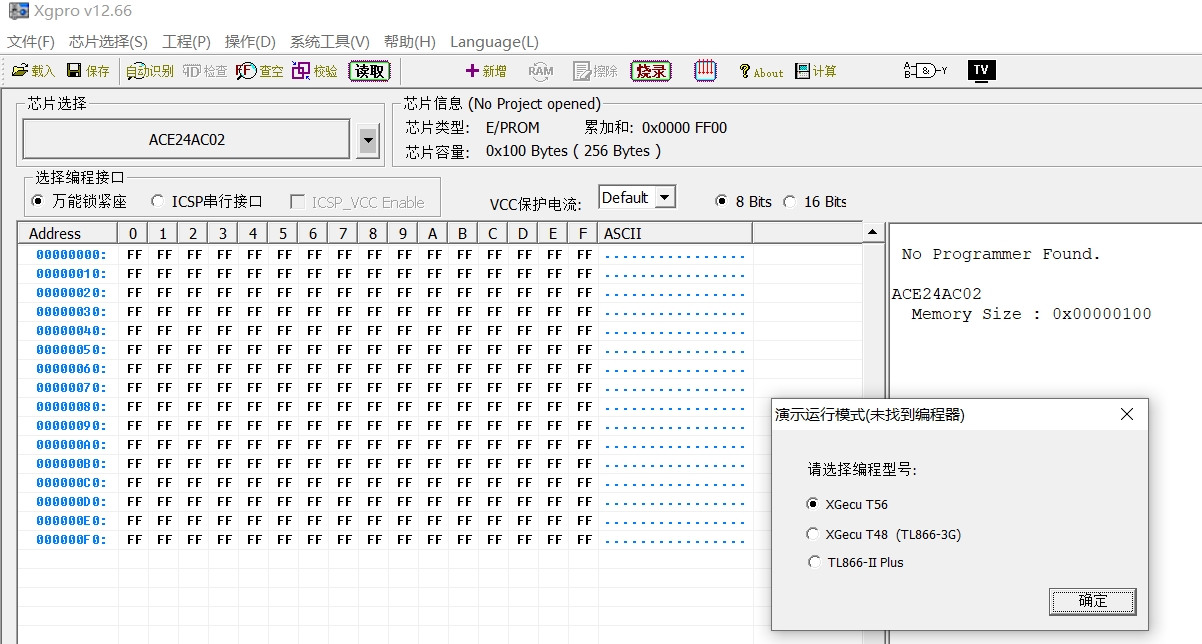
Task: Select the ICSP串行接口 radio option
Action: pos(158,201)
